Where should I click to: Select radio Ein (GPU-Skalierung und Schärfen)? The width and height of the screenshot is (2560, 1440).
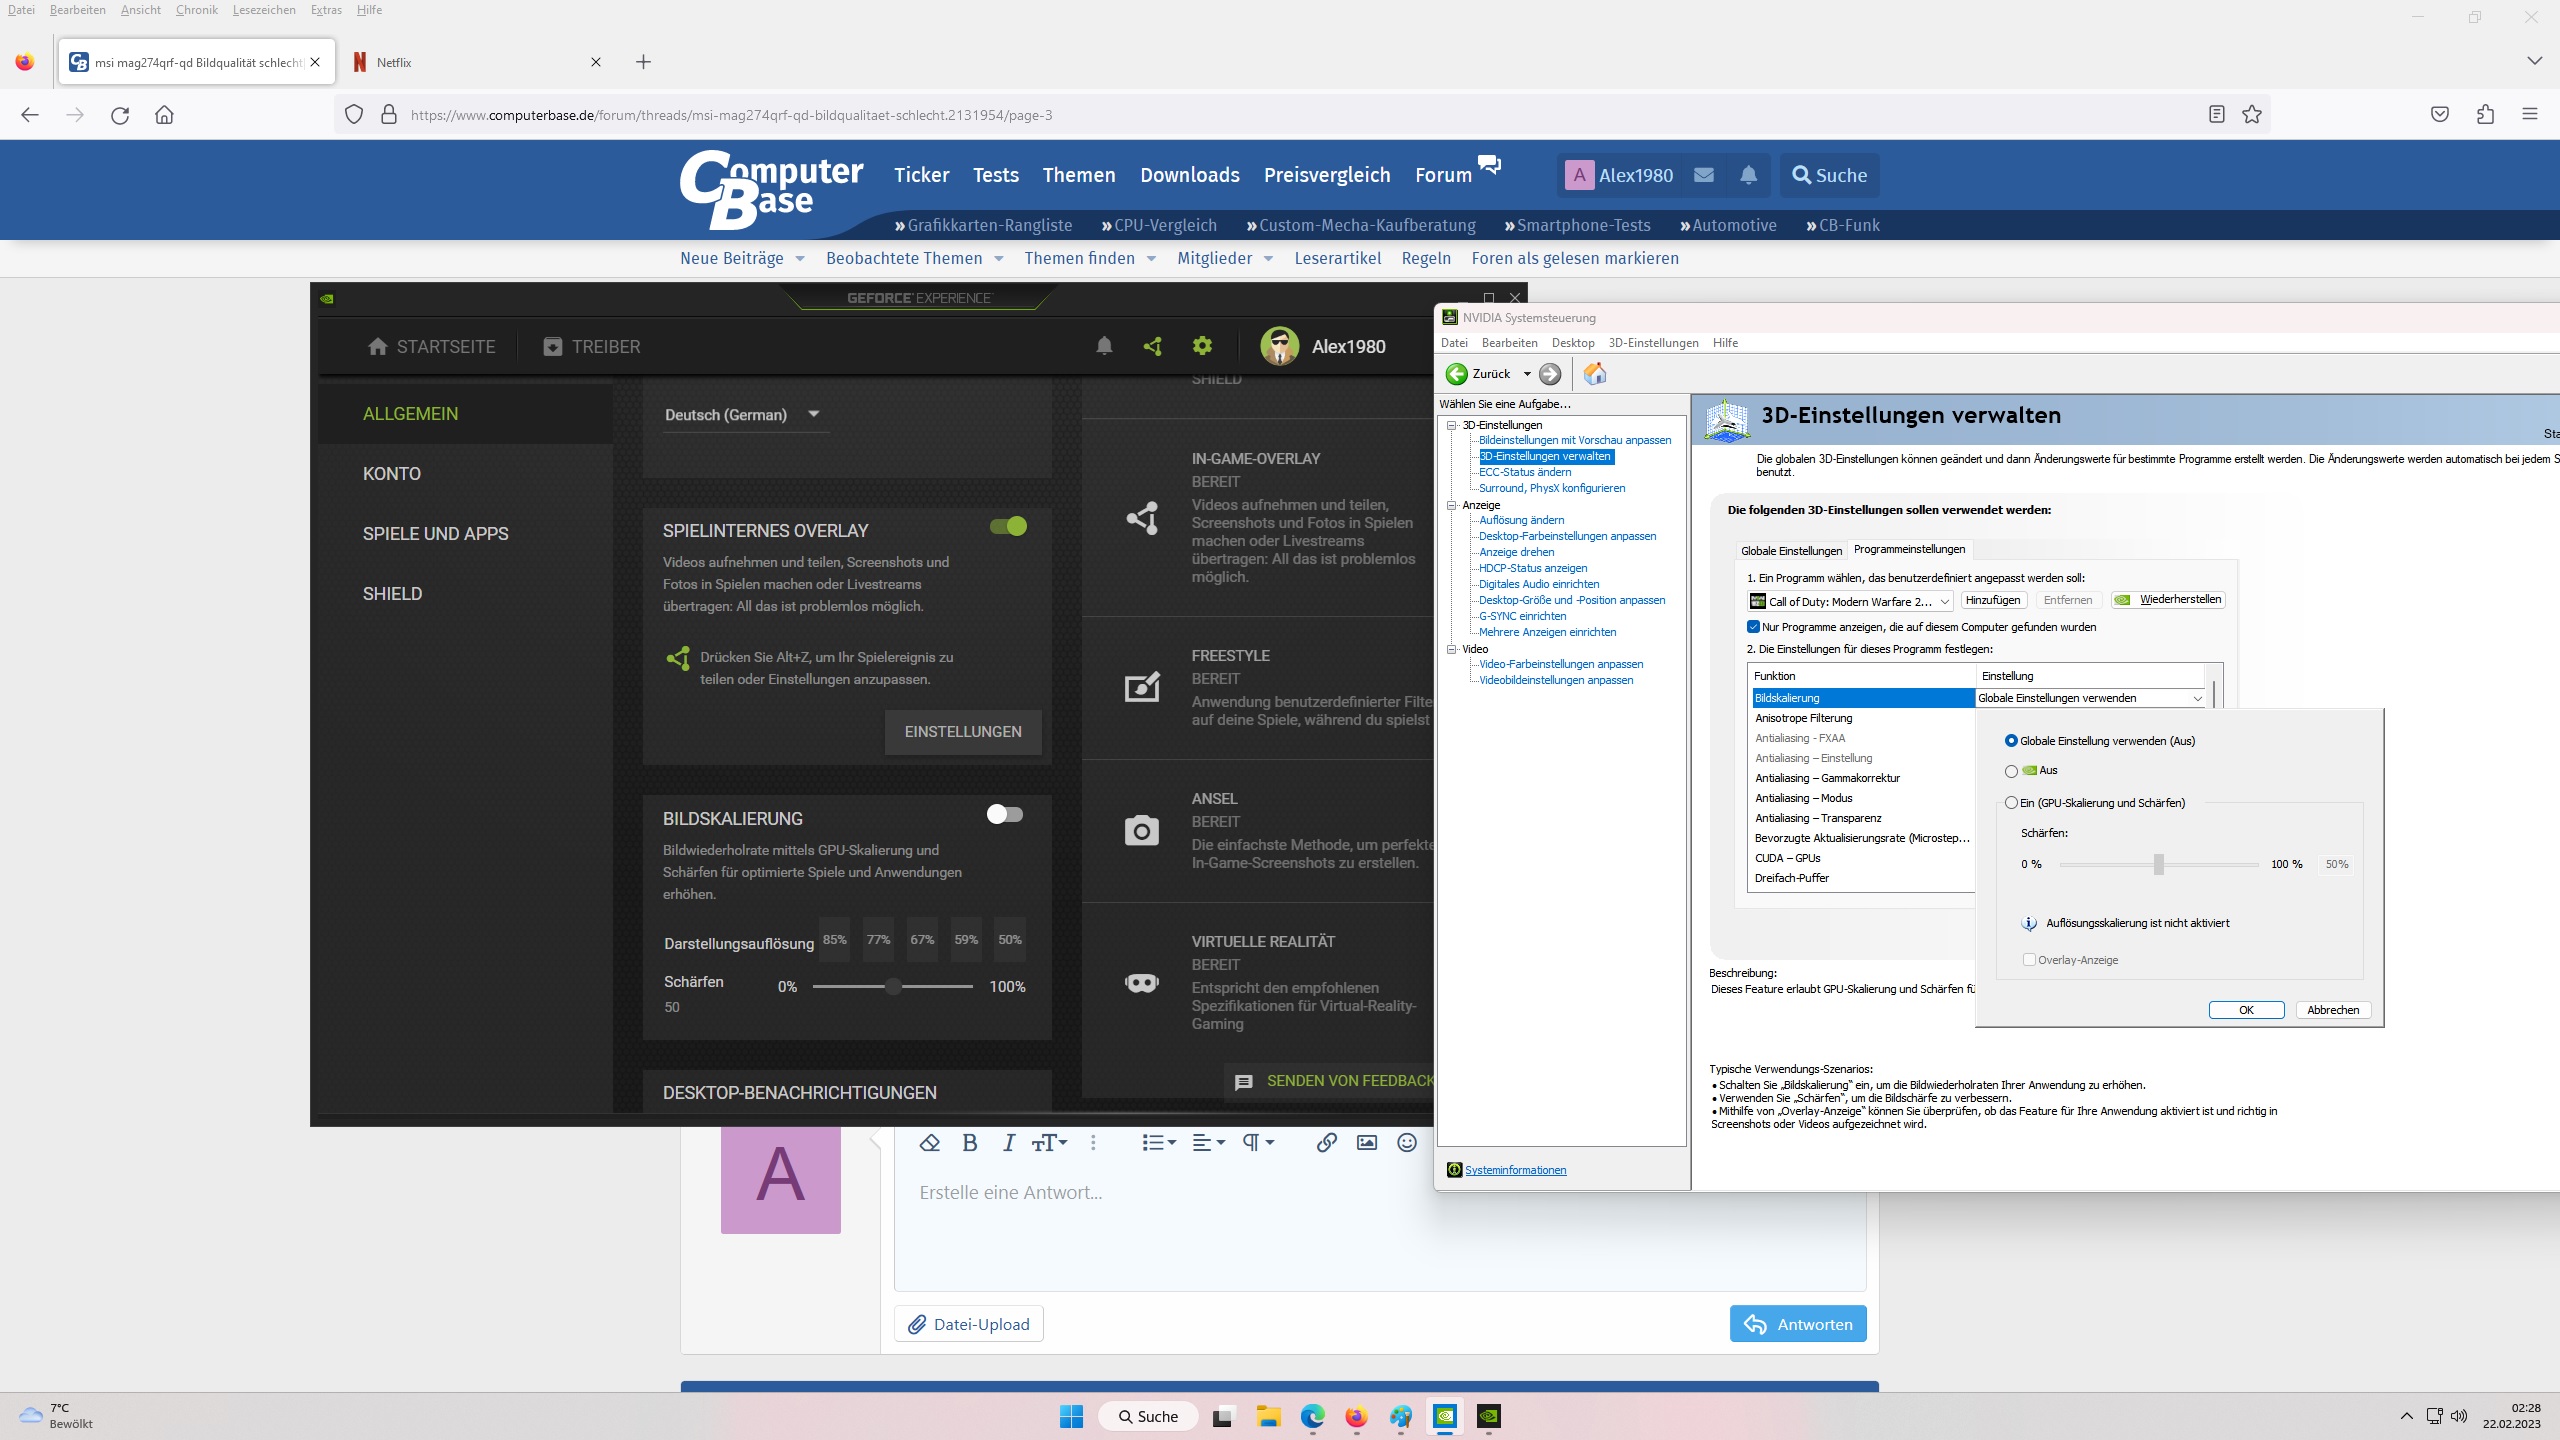point(2011,803)
